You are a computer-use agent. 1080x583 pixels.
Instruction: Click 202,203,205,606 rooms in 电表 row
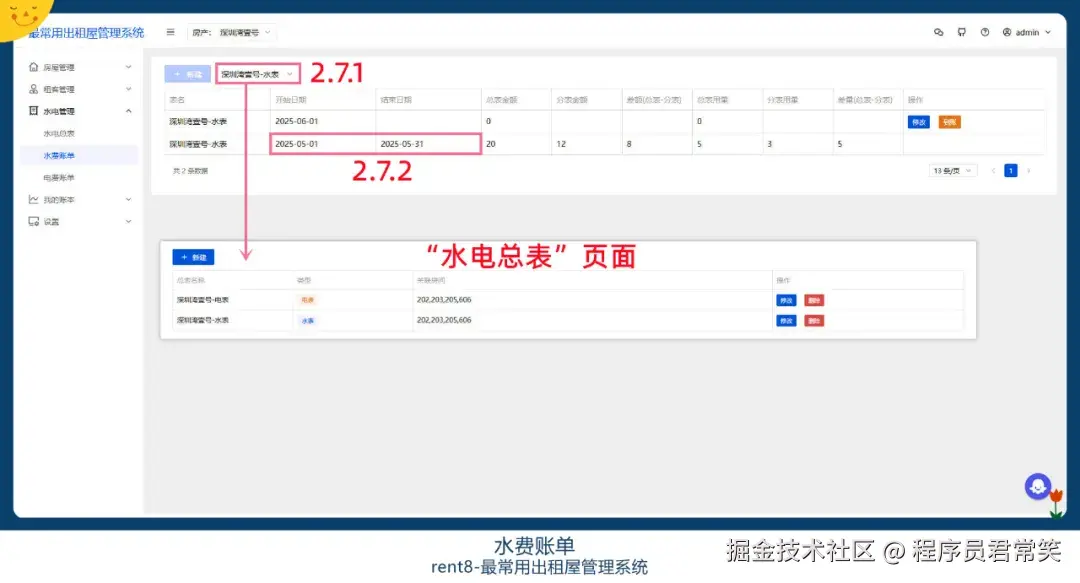coord(444,300)
